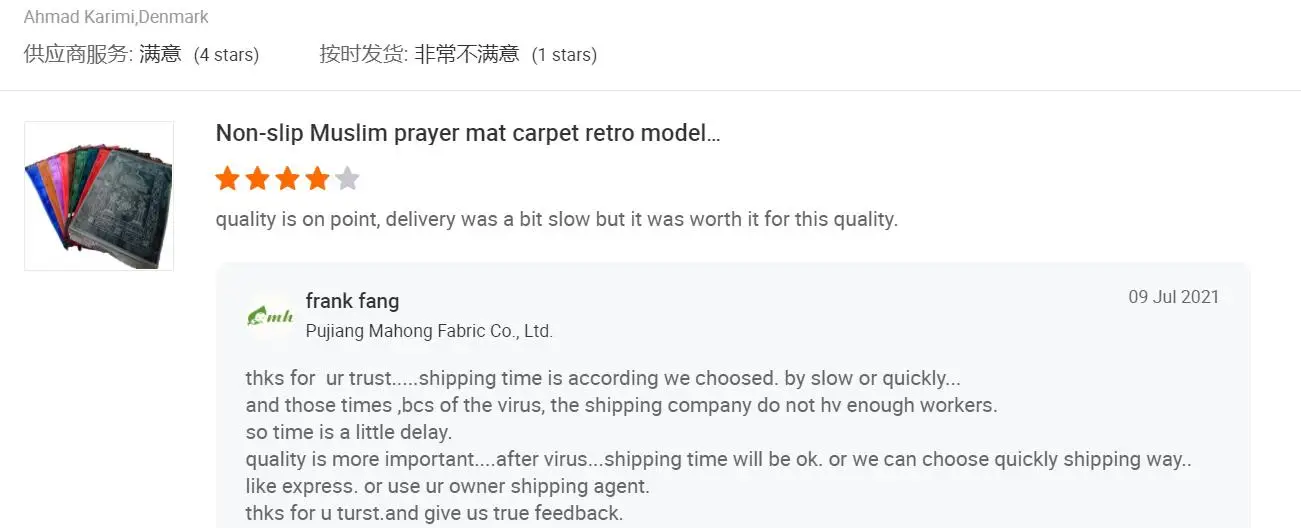Click the reply line starting 'thks for ur trust'
Screen dimensions: 1301x528
coord(603,379)
